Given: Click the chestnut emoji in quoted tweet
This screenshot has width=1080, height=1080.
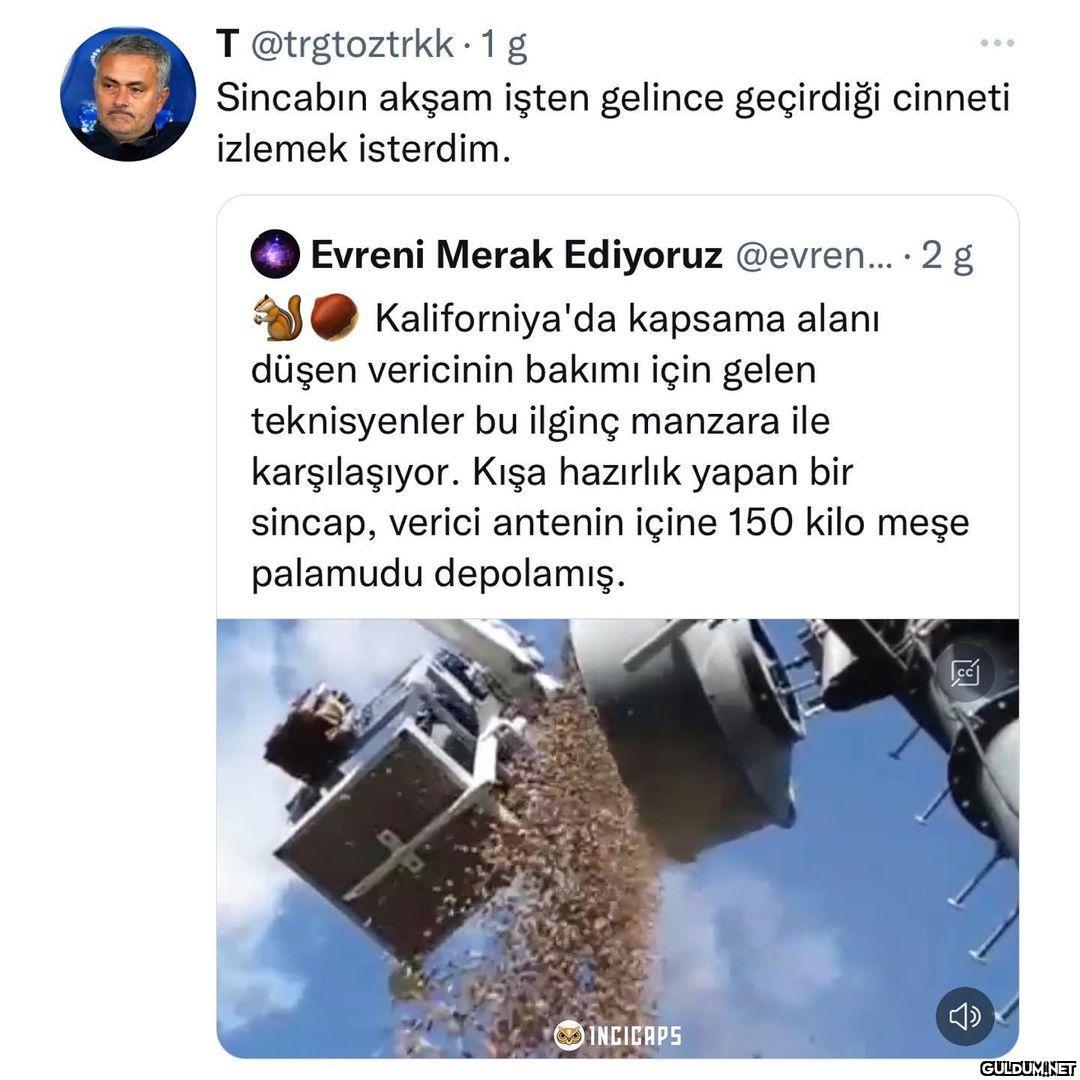Looking at the screenshot, I should [333, 316].
